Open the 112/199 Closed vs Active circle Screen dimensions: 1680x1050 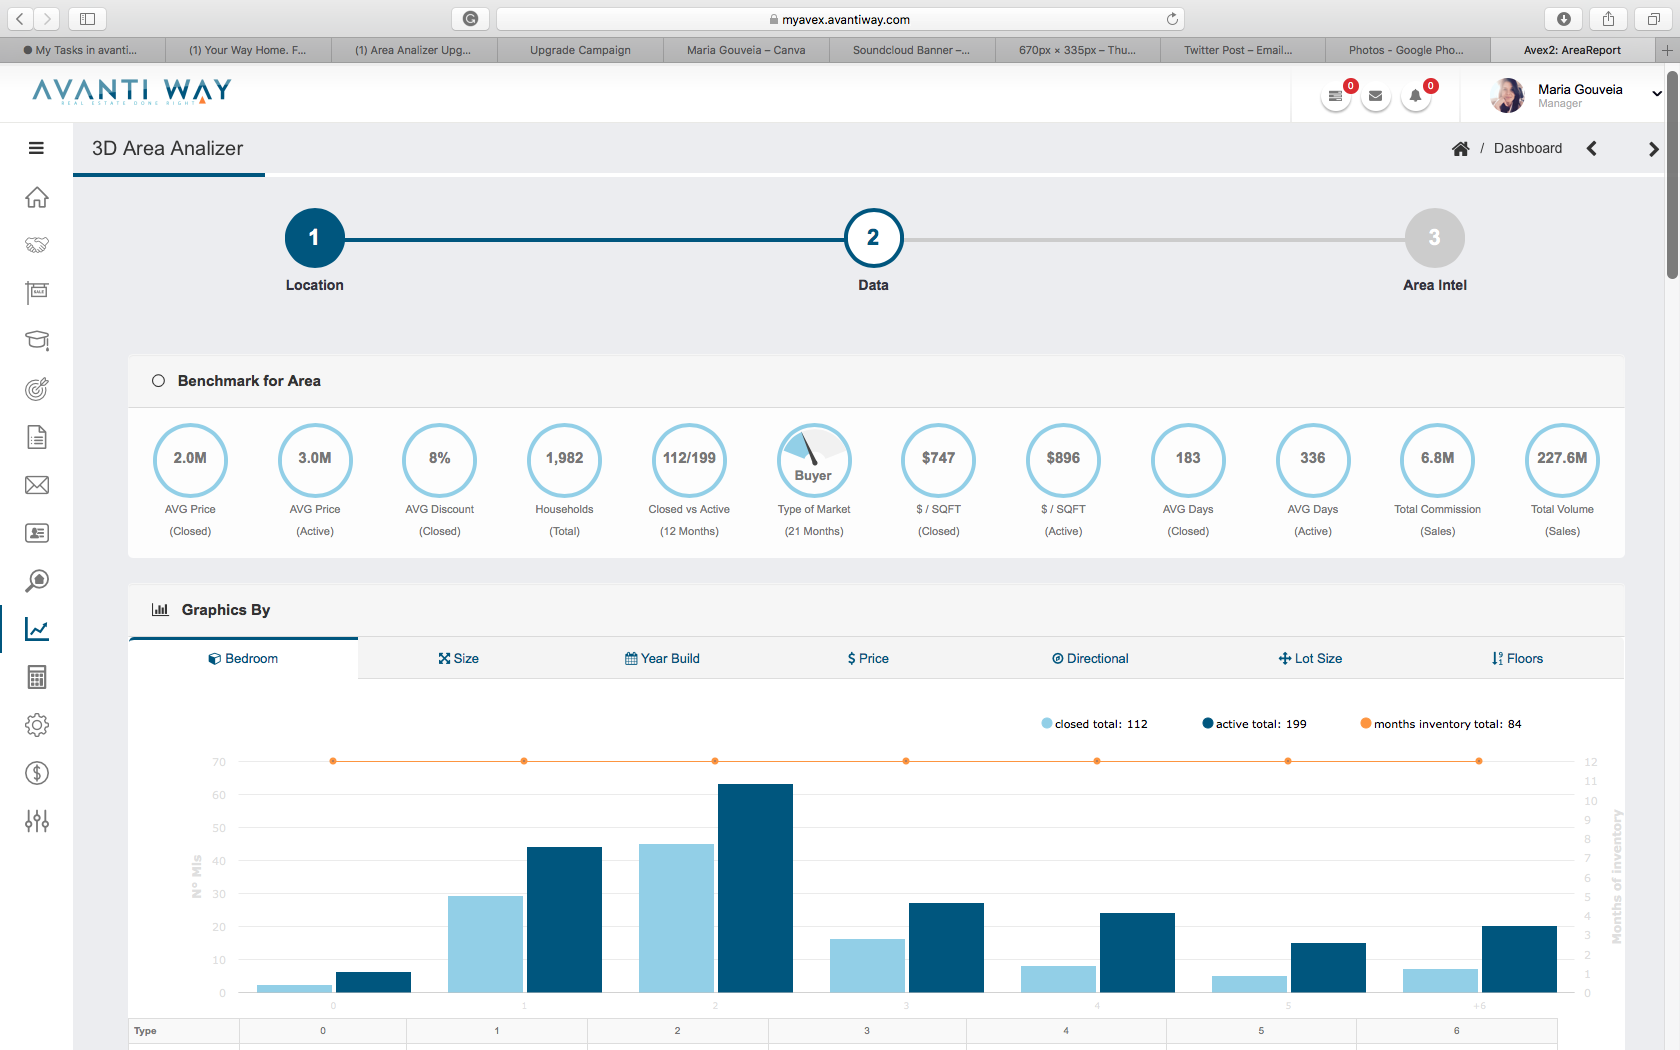689,460
